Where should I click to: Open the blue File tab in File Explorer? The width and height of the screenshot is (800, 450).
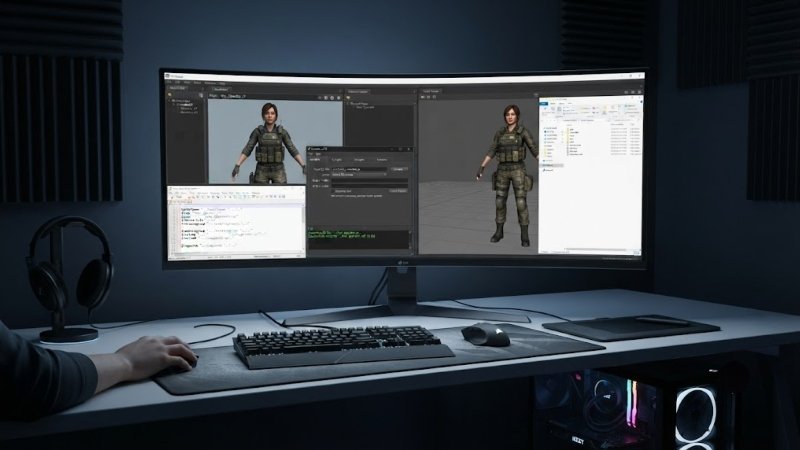544,104
